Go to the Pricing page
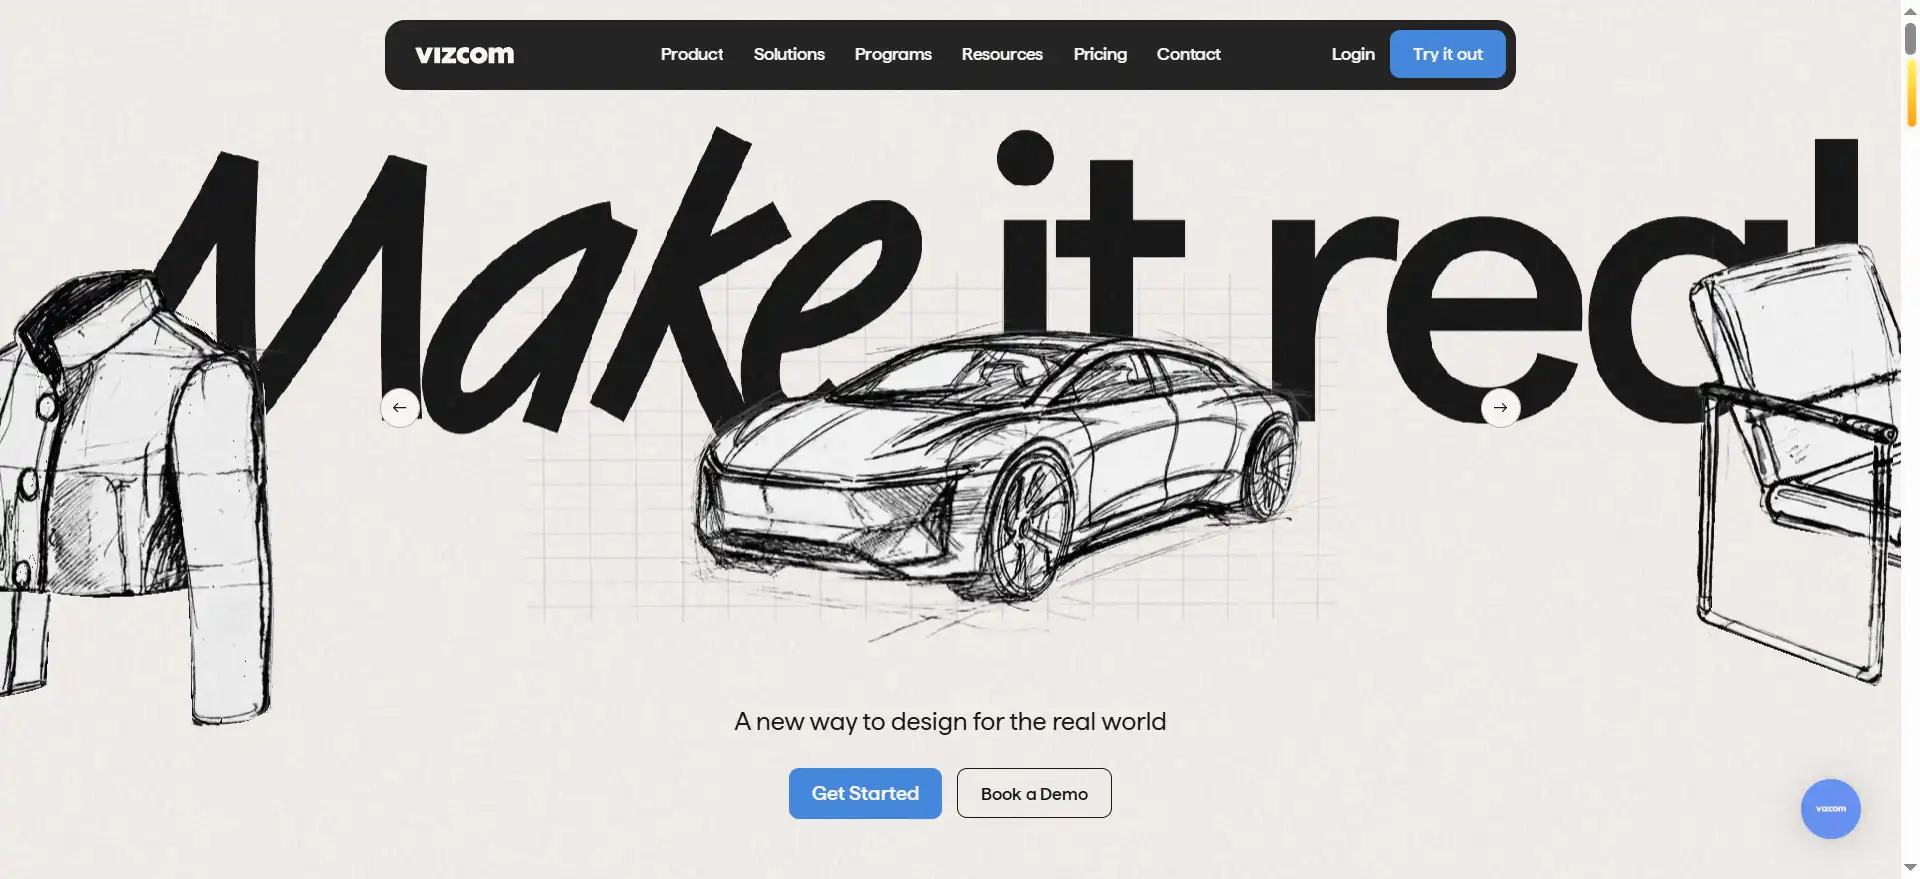1920x879 pixels. click(1100, 54)
